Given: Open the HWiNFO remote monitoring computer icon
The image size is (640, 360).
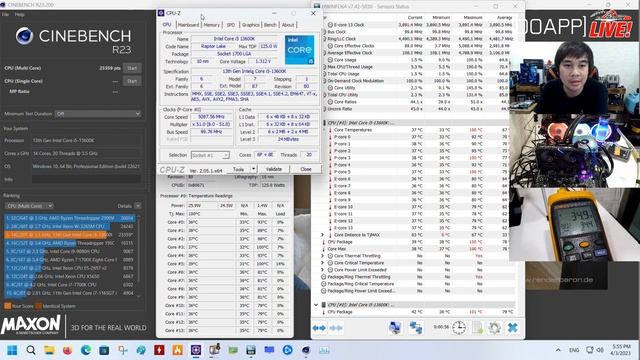Looking at the screenshot, I should point(395,328).
